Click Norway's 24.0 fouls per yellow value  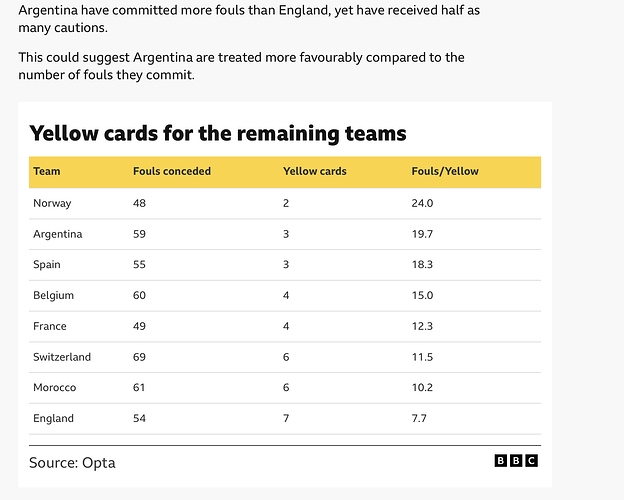pyautogui.click(x=422, y=203)
